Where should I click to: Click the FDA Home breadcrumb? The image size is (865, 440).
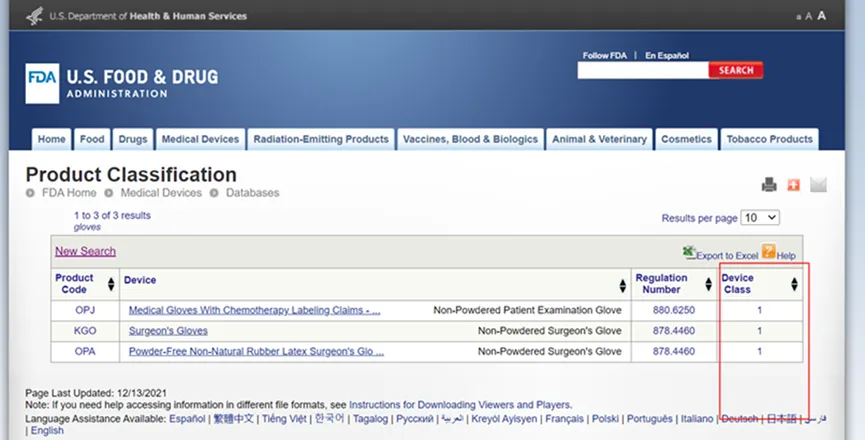click(69, 193)
